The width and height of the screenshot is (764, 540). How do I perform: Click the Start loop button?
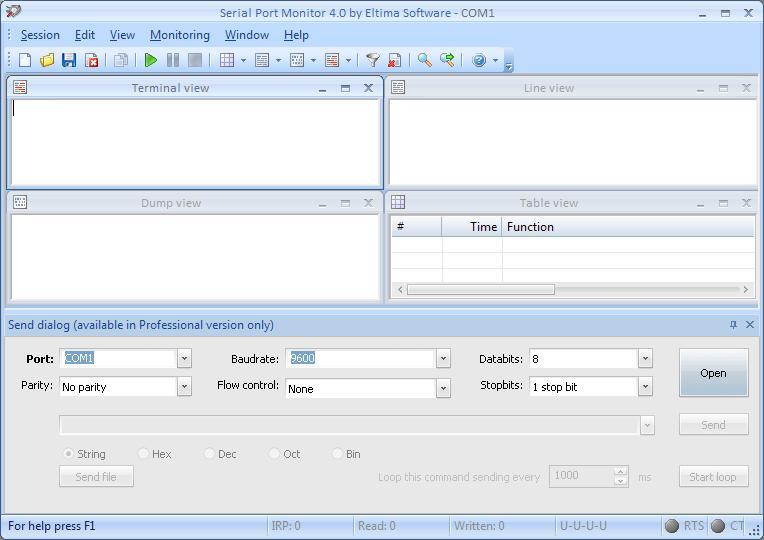[x=713, y=477]
